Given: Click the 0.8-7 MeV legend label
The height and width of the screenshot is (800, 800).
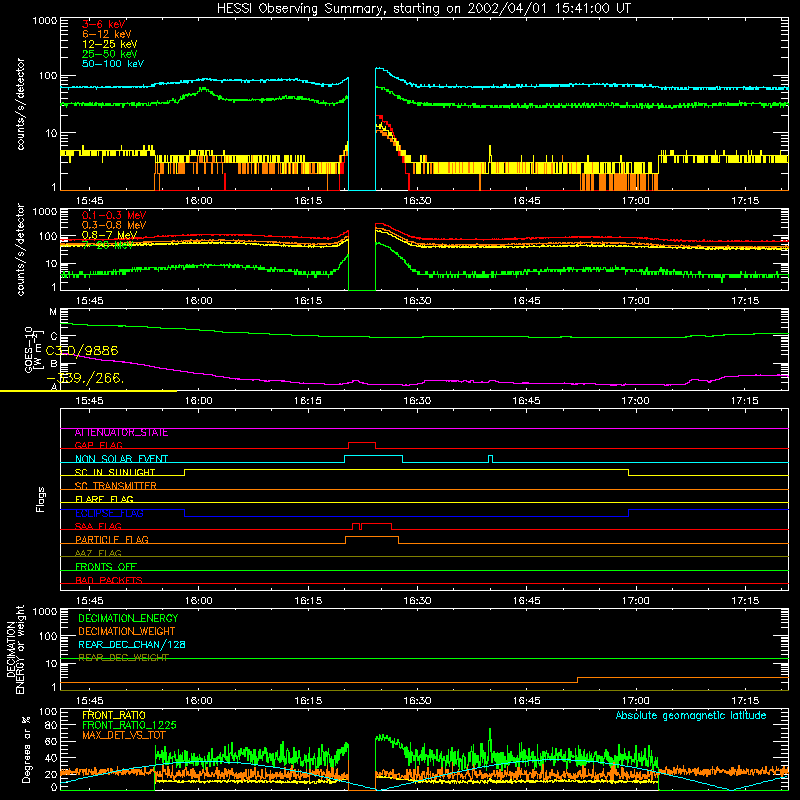Looking at the screenshot, I should [109, 235].
